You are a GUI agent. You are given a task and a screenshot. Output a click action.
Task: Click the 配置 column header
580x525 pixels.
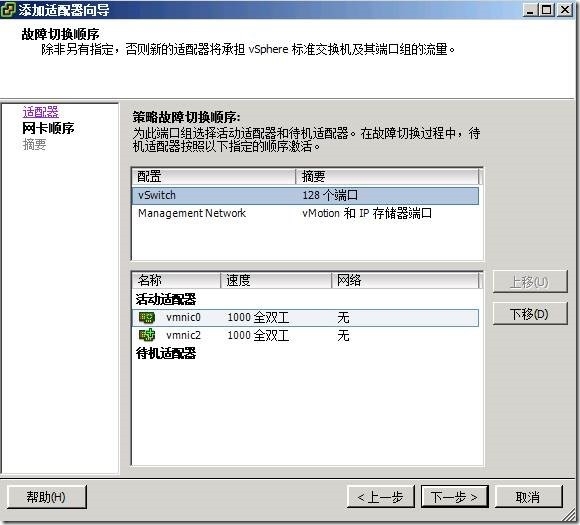(x=214, y=176)
